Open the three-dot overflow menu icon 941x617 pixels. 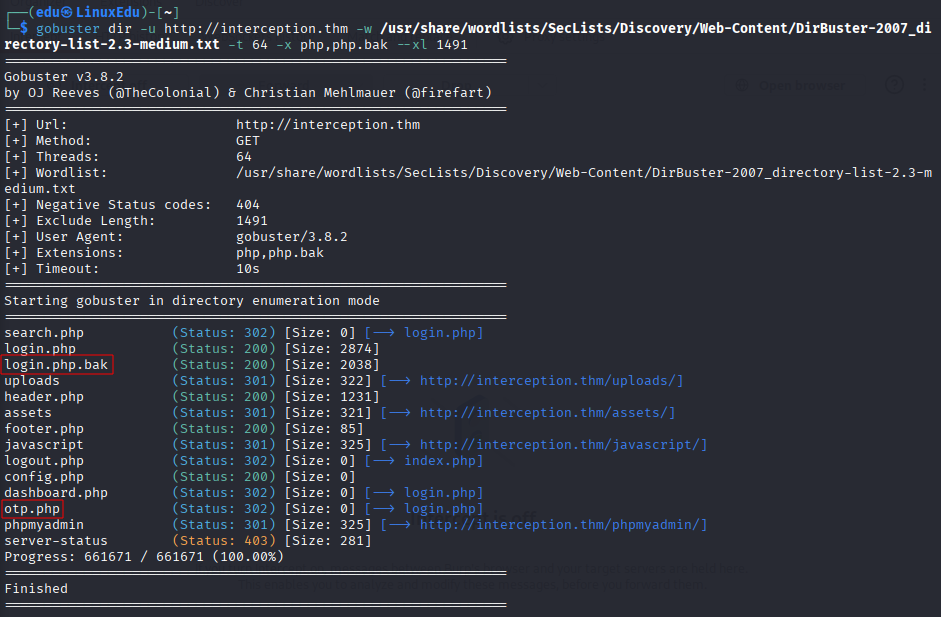tap(924, 85)
